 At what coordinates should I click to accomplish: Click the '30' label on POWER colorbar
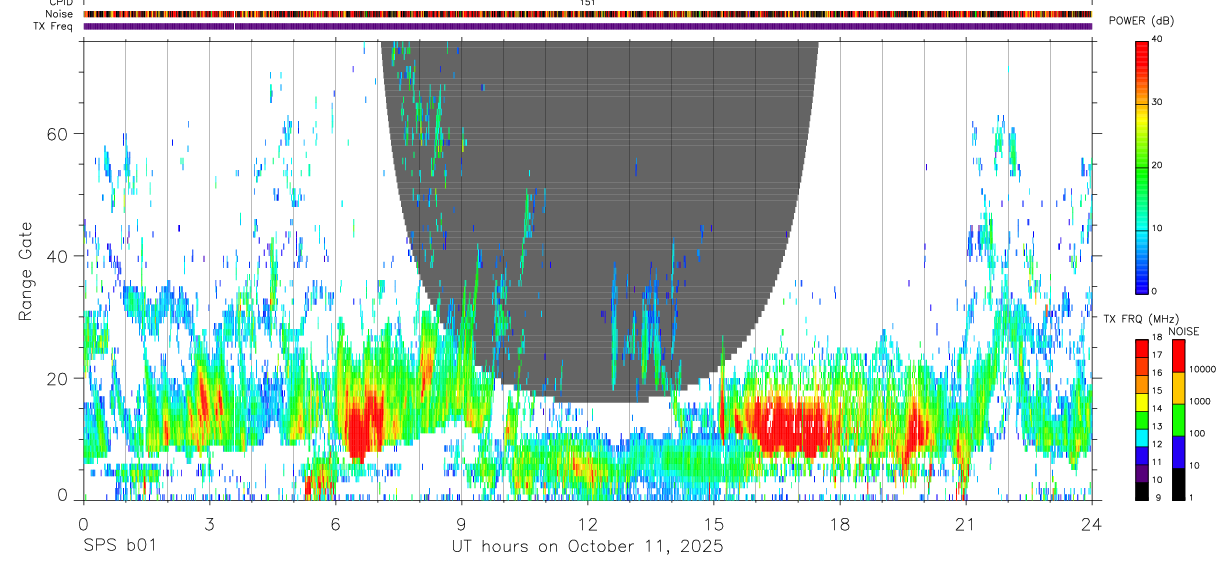[1156, 103]
